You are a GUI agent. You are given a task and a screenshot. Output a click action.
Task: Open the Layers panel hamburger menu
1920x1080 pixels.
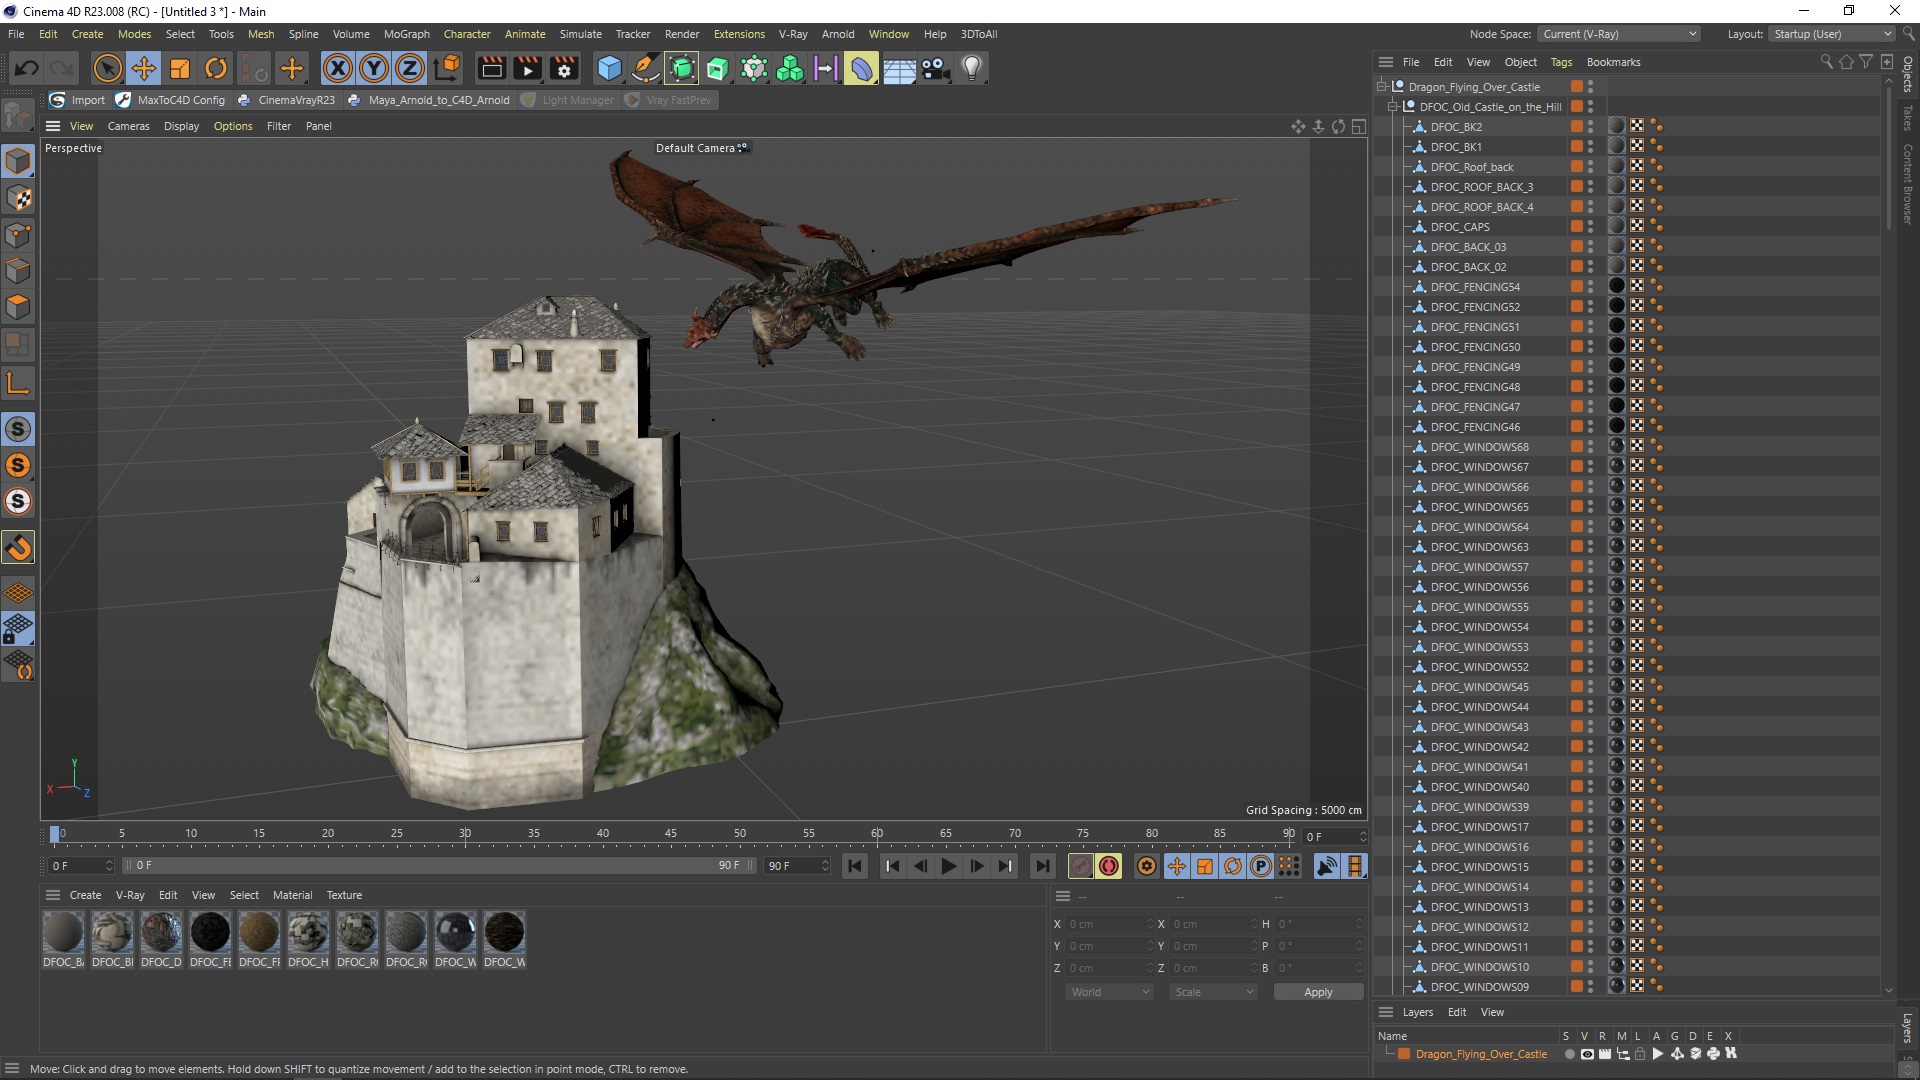point(1386,1012)
